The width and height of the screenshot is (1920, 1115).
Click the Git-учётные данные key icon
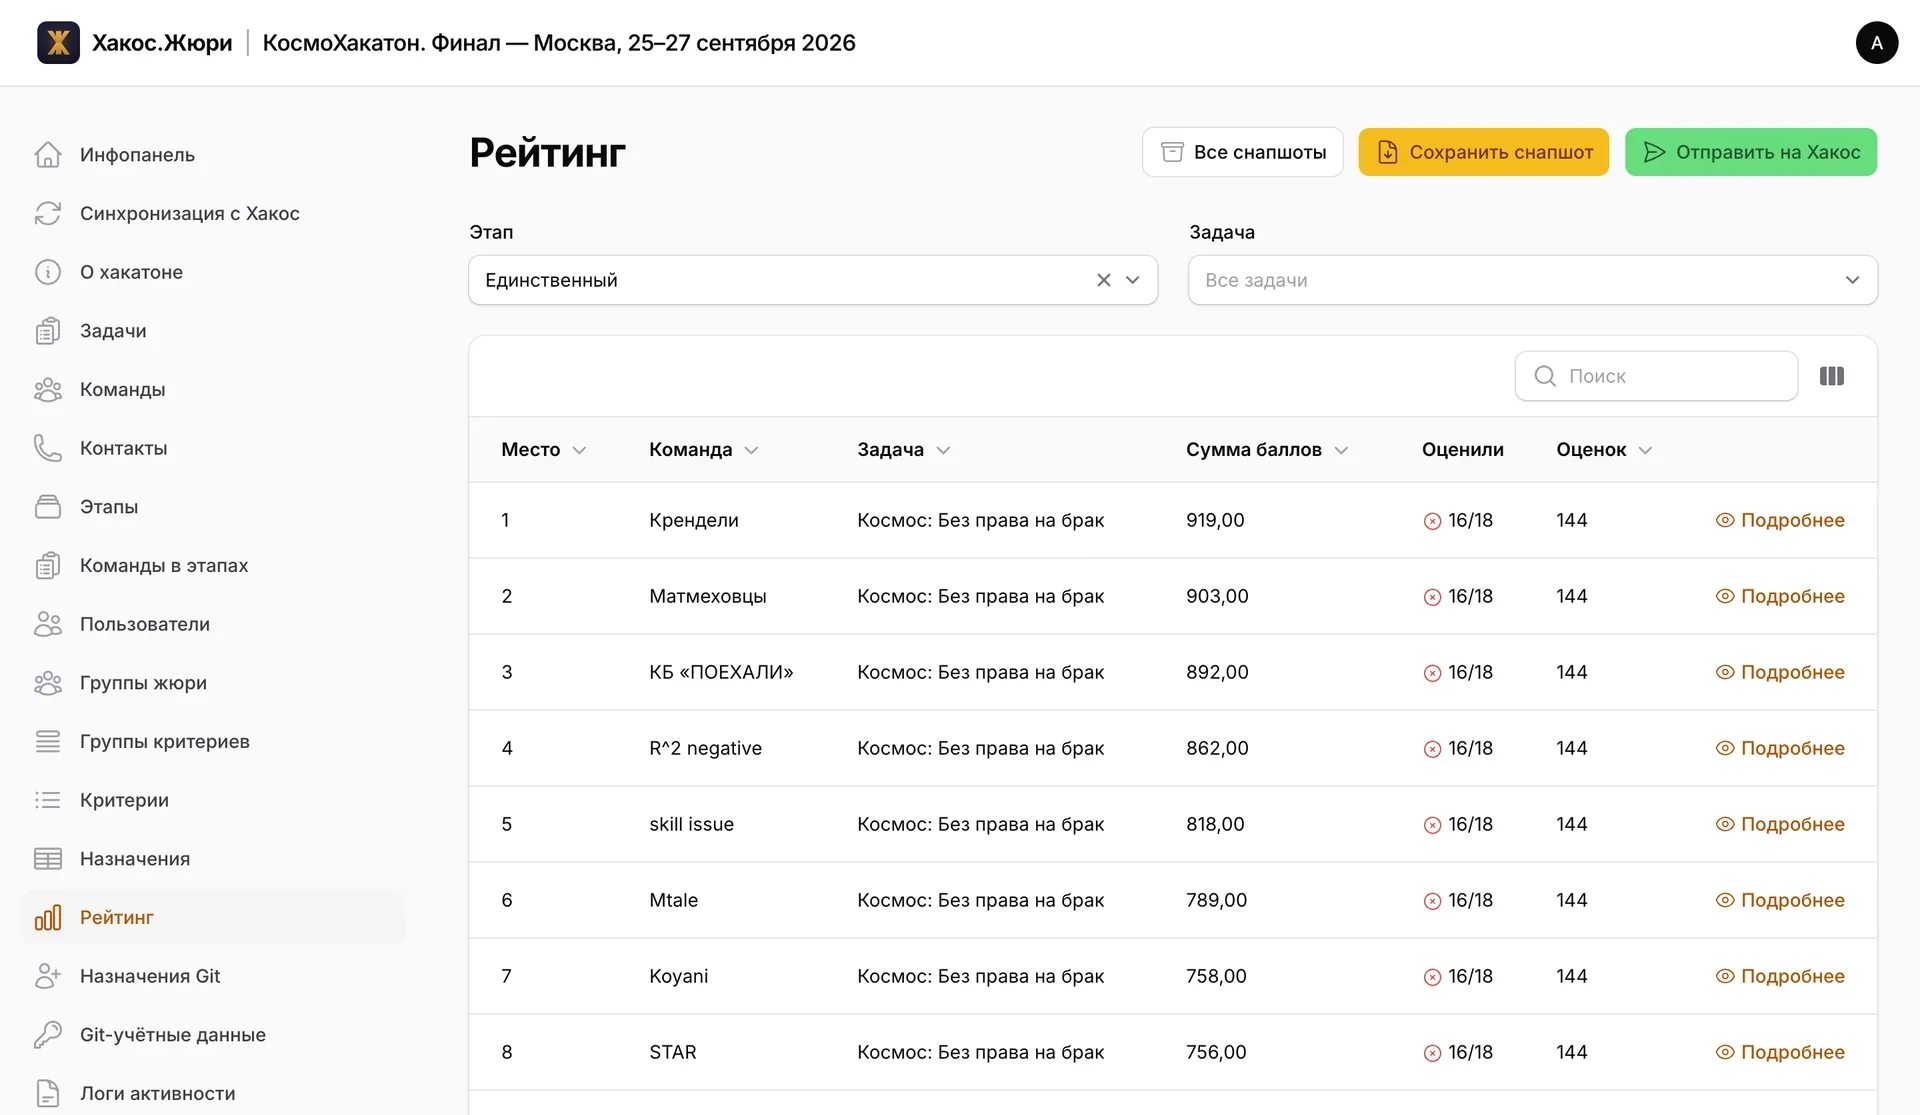tap(48, 1035)
